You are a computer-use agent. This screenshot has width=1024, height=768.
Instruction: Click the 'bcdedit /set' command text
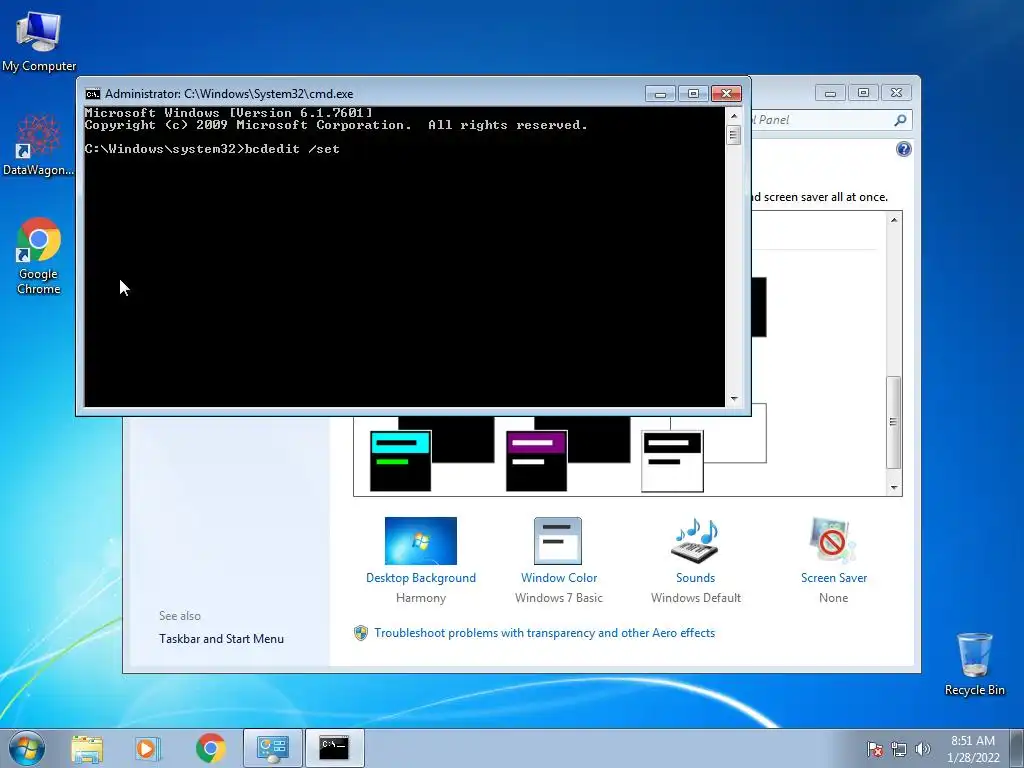(292, 149)
